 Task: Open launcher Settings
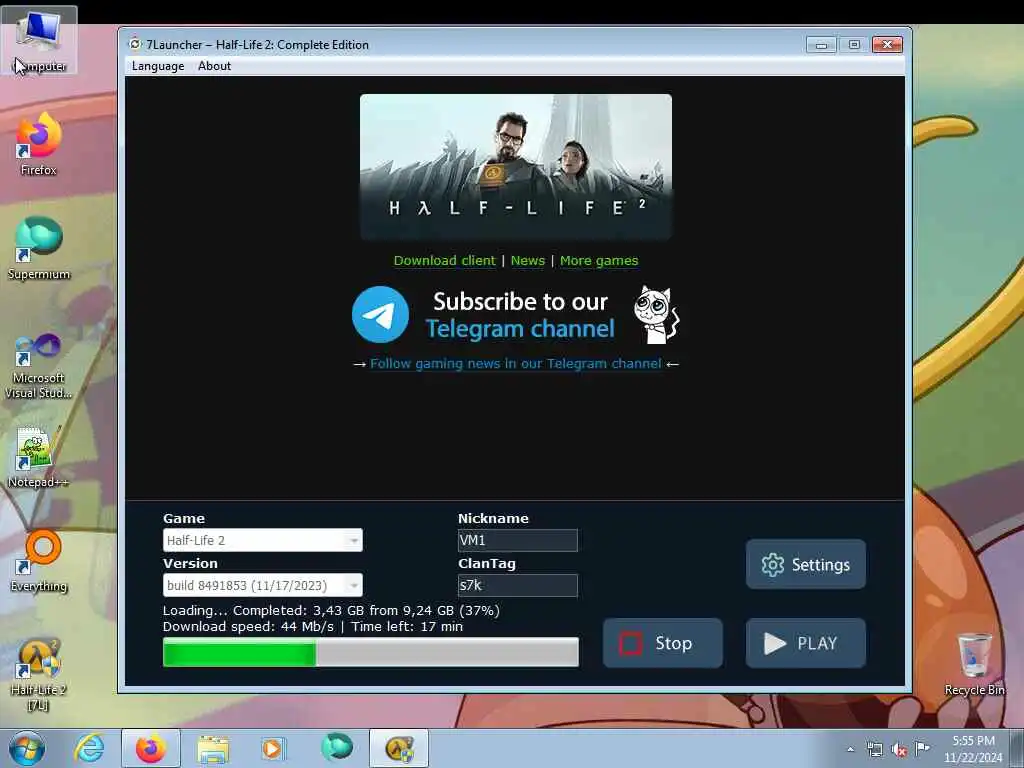(x=806, y=564)
